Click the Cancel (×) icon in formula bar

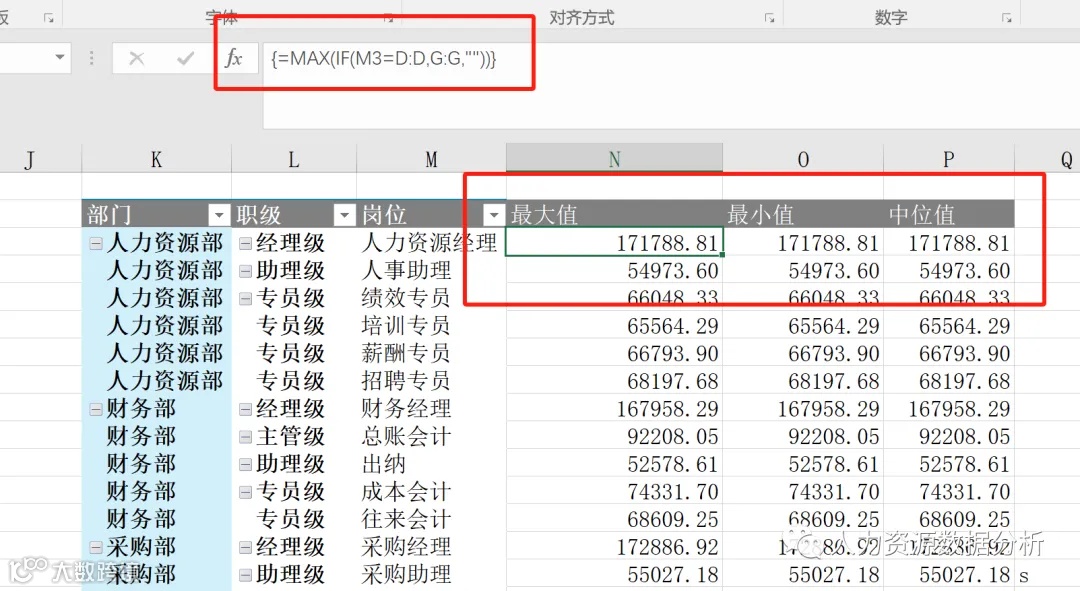(x=137, y=58)
